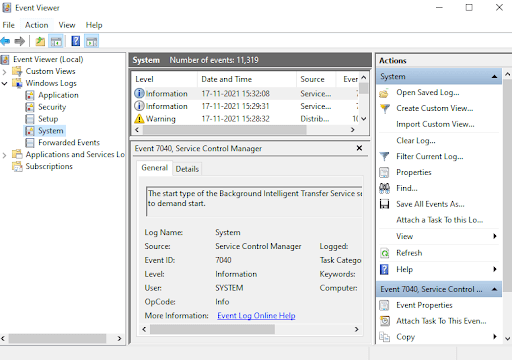The image size is (512, 360).
Task: Click the Security log icon in tree
Action: (x=30, y=107)
